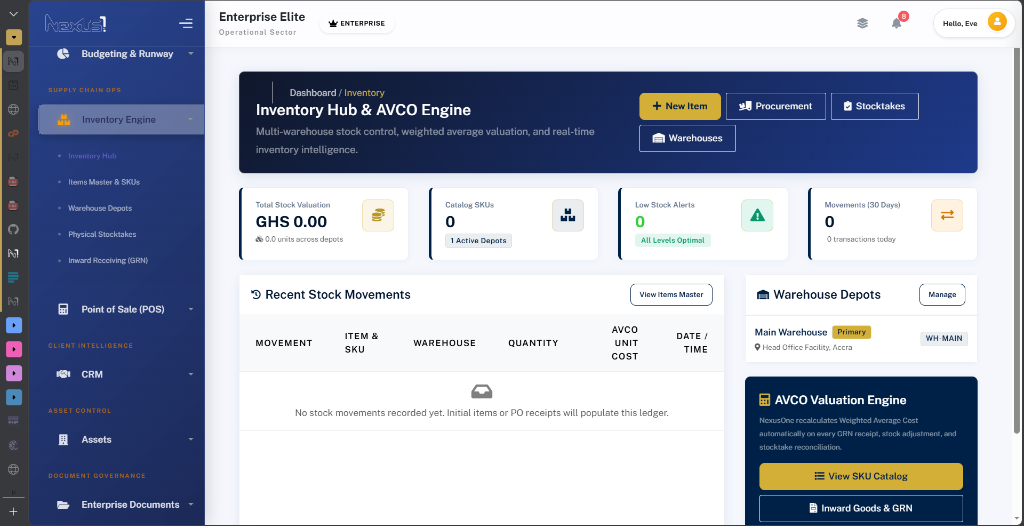Click the history icon beside Recent Stock Movements

point(256,295)
